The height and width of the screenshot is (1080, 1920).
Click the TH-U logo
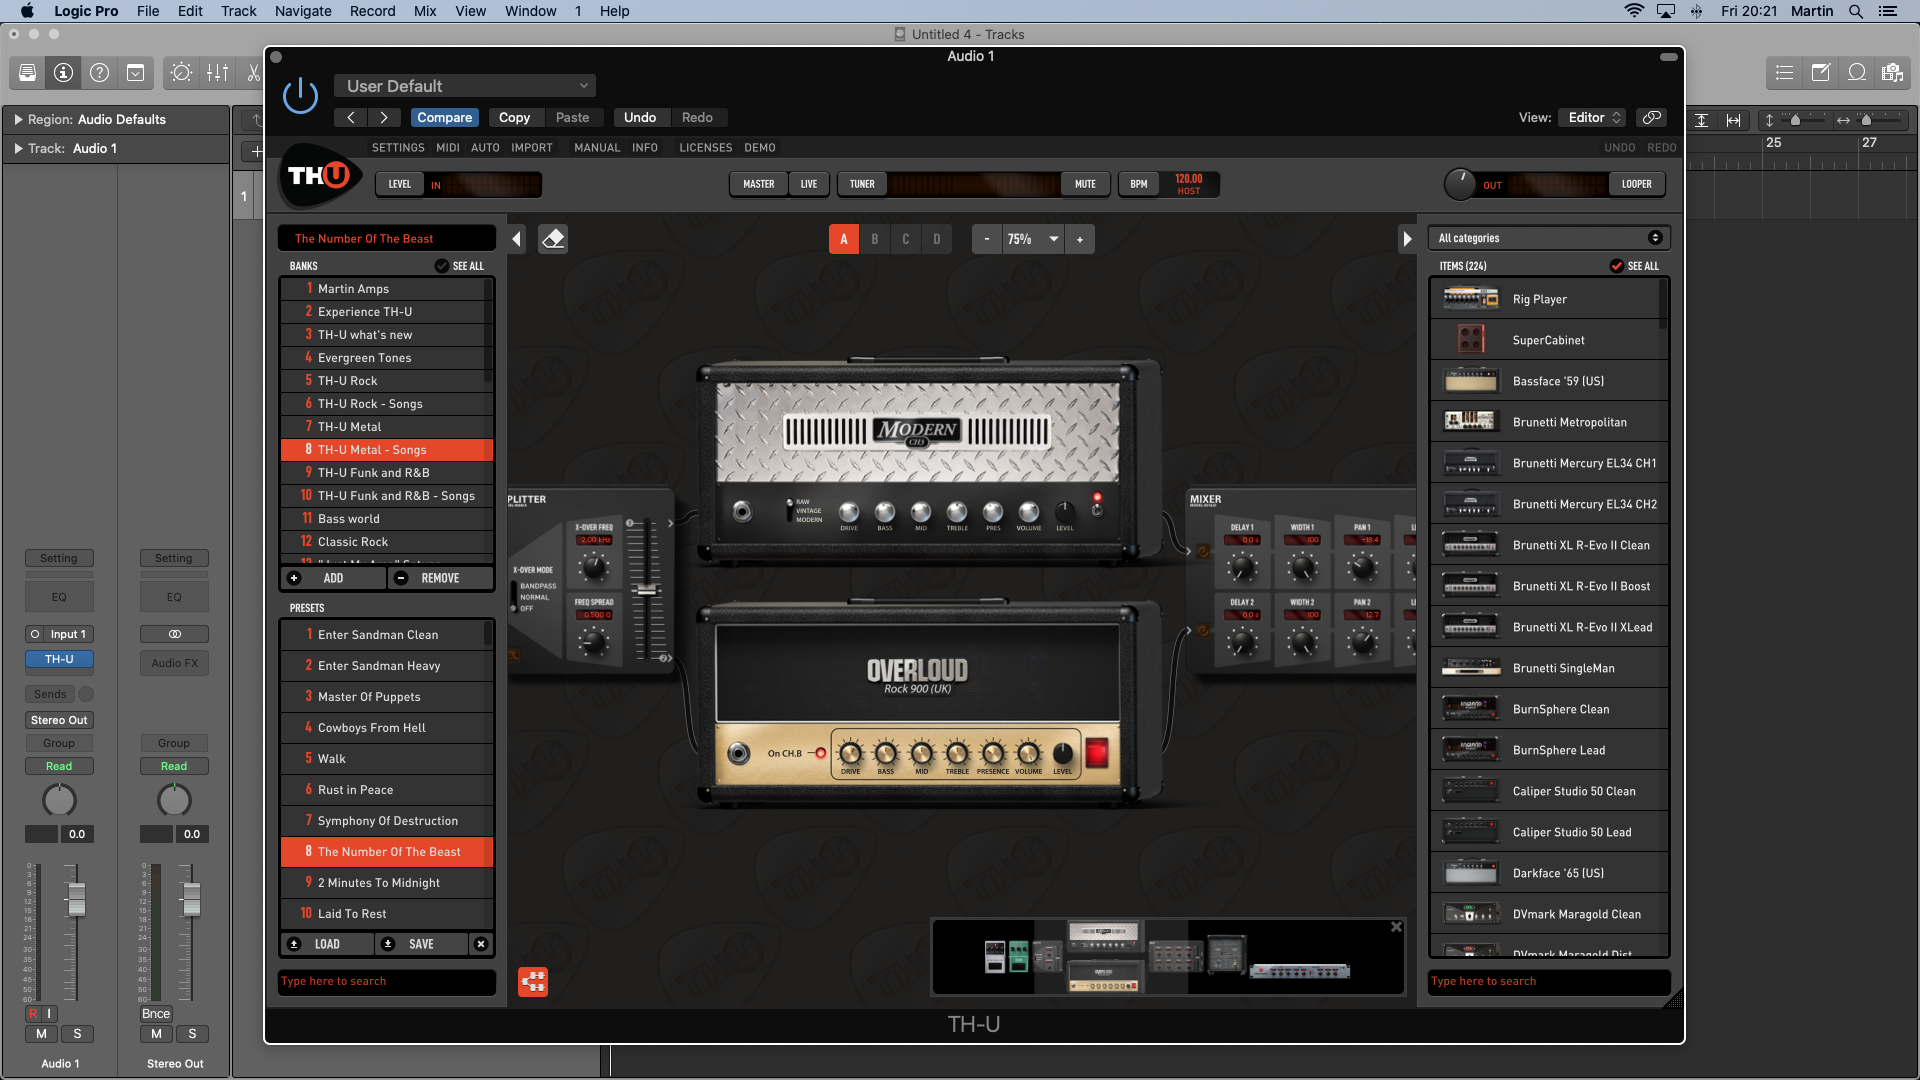(x=319, y=176)
